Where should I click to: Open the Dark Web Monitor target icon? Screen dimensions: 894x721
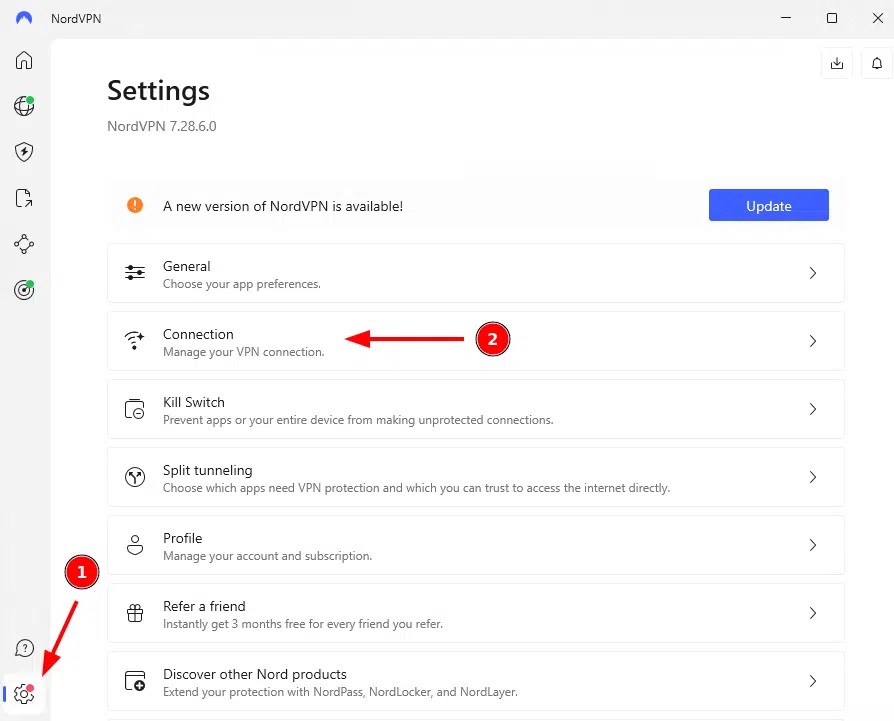click(24, 290)
